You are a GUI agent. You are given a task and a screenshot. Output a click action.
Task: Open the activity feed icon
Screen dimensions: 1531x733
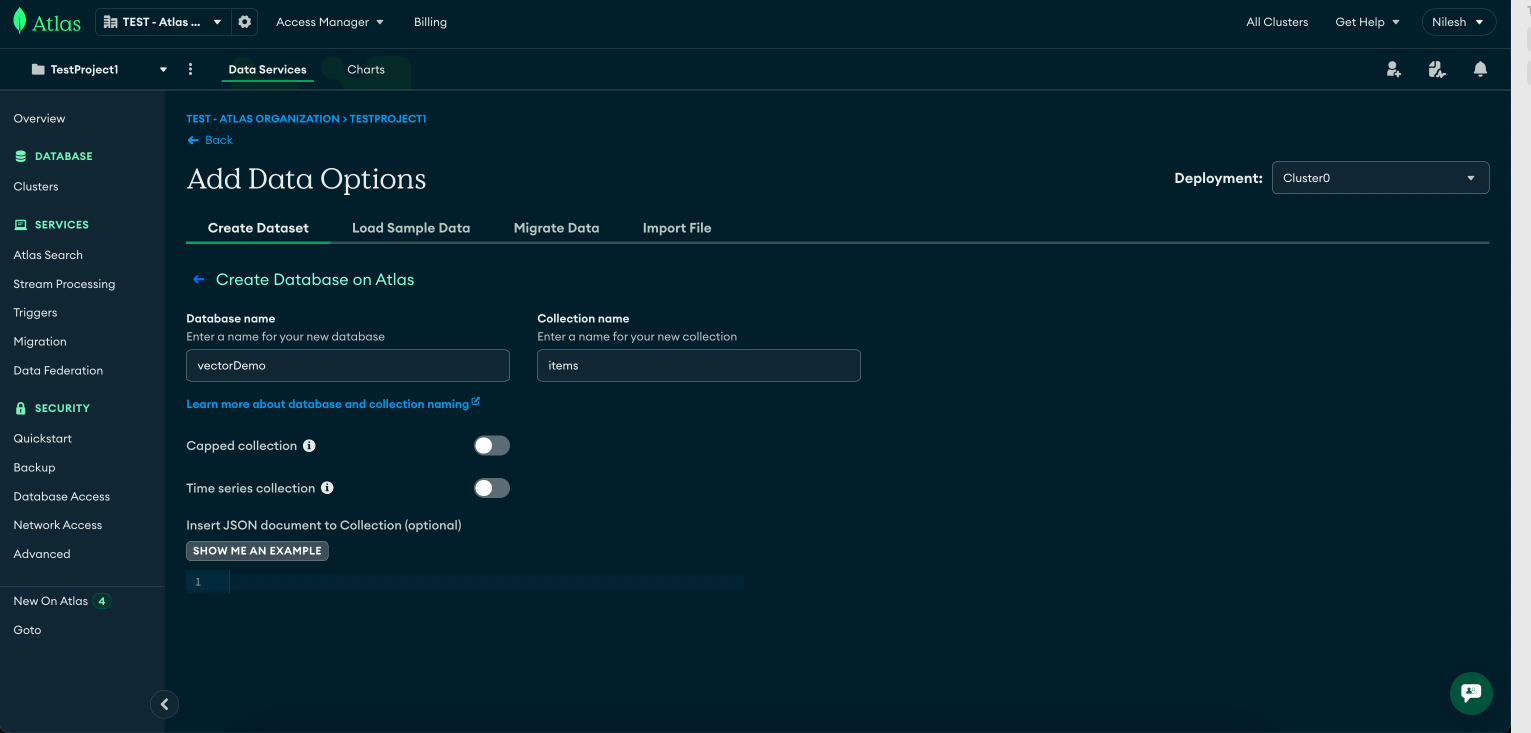[x=1437, y=69]
